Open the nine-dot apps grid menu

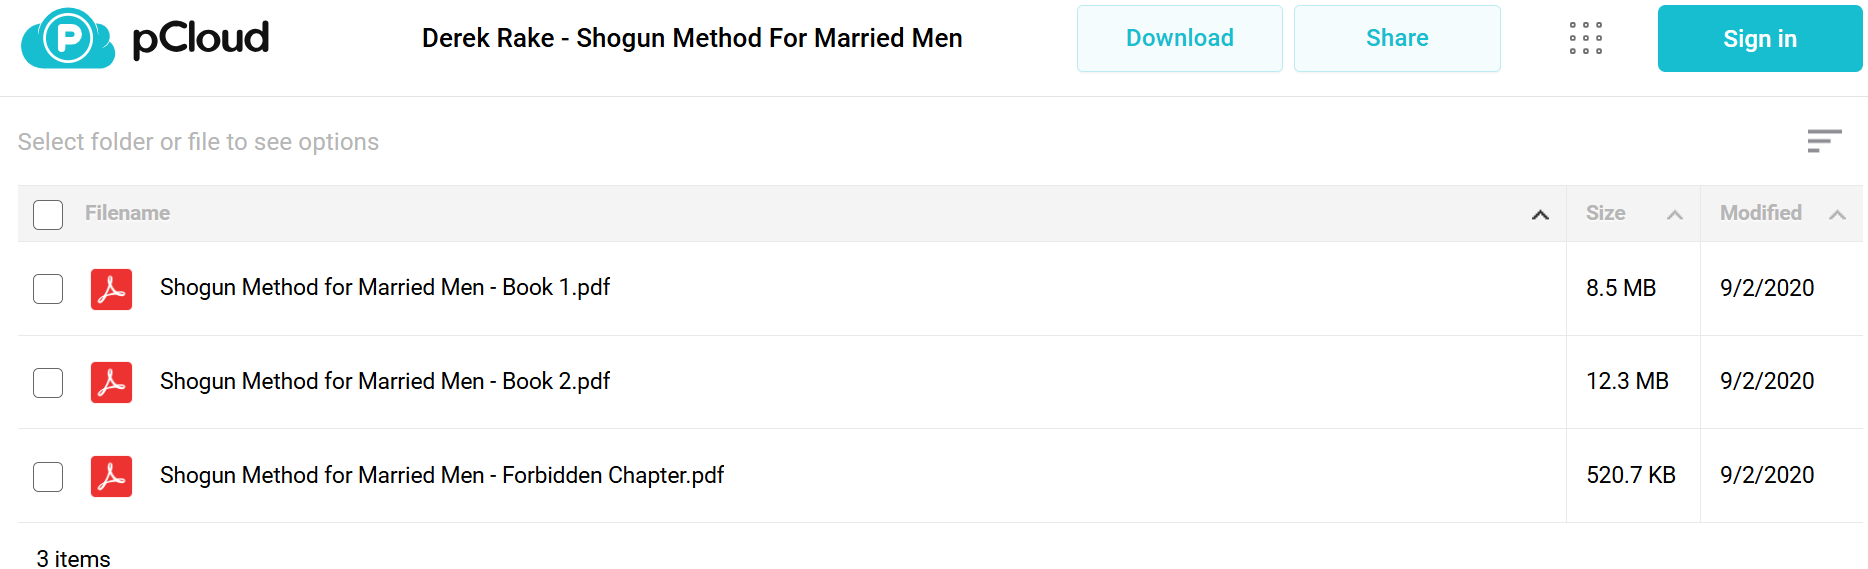tap(1585, 38)
